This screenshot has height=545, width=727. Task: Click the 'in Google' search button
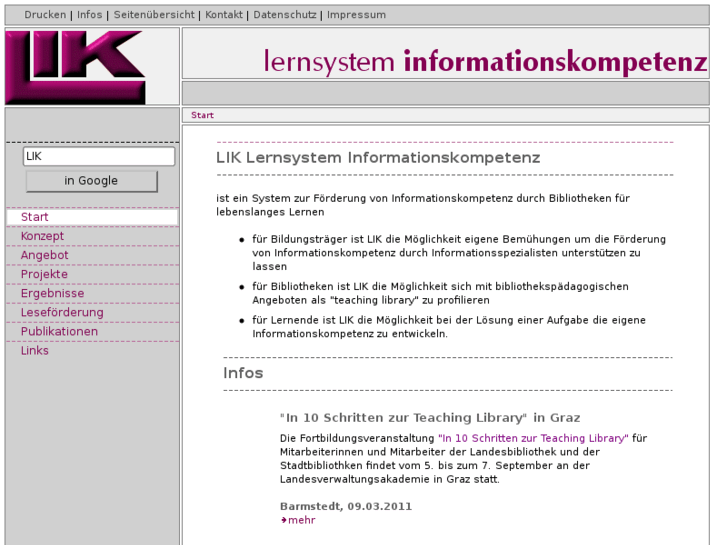92,181
